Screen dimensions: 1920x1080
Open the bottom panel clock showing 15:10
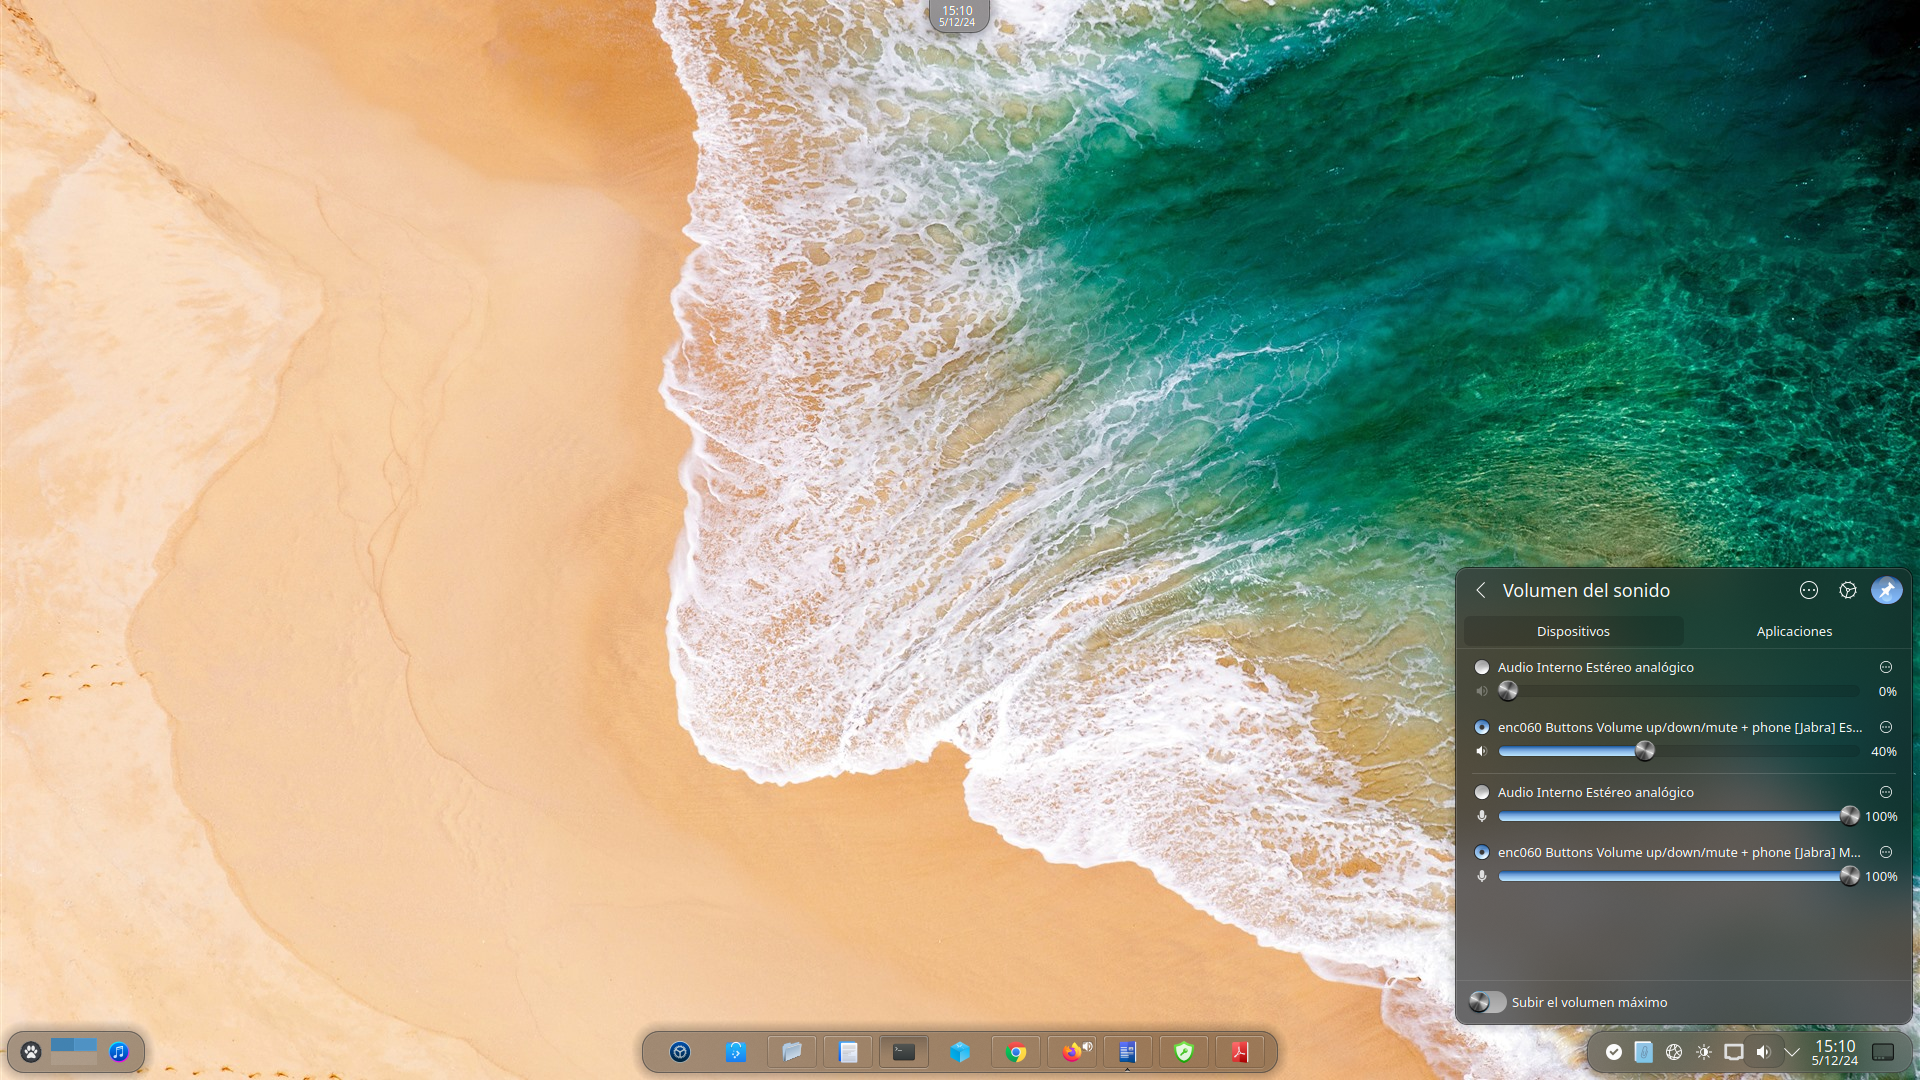coord(1834,1052)
